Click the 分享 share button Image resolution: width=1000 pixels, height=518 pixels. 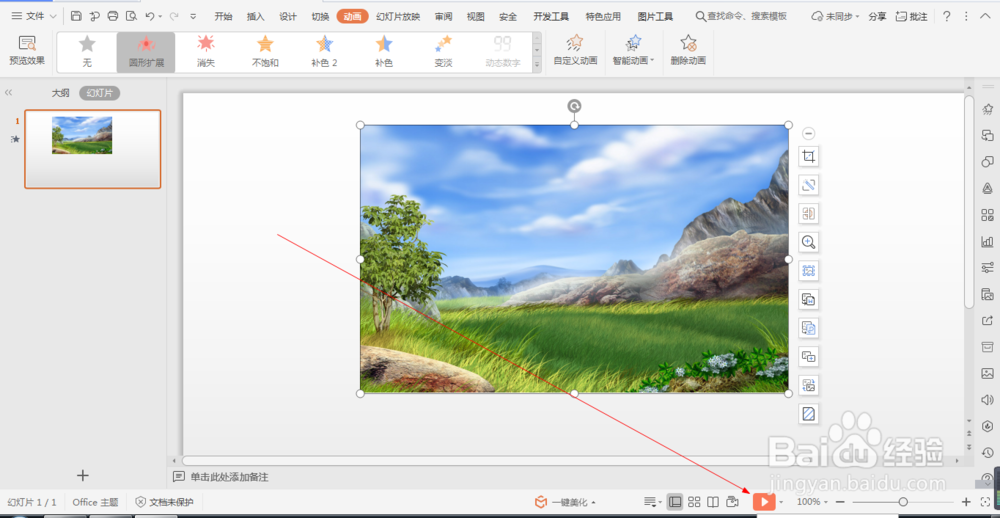878,17
